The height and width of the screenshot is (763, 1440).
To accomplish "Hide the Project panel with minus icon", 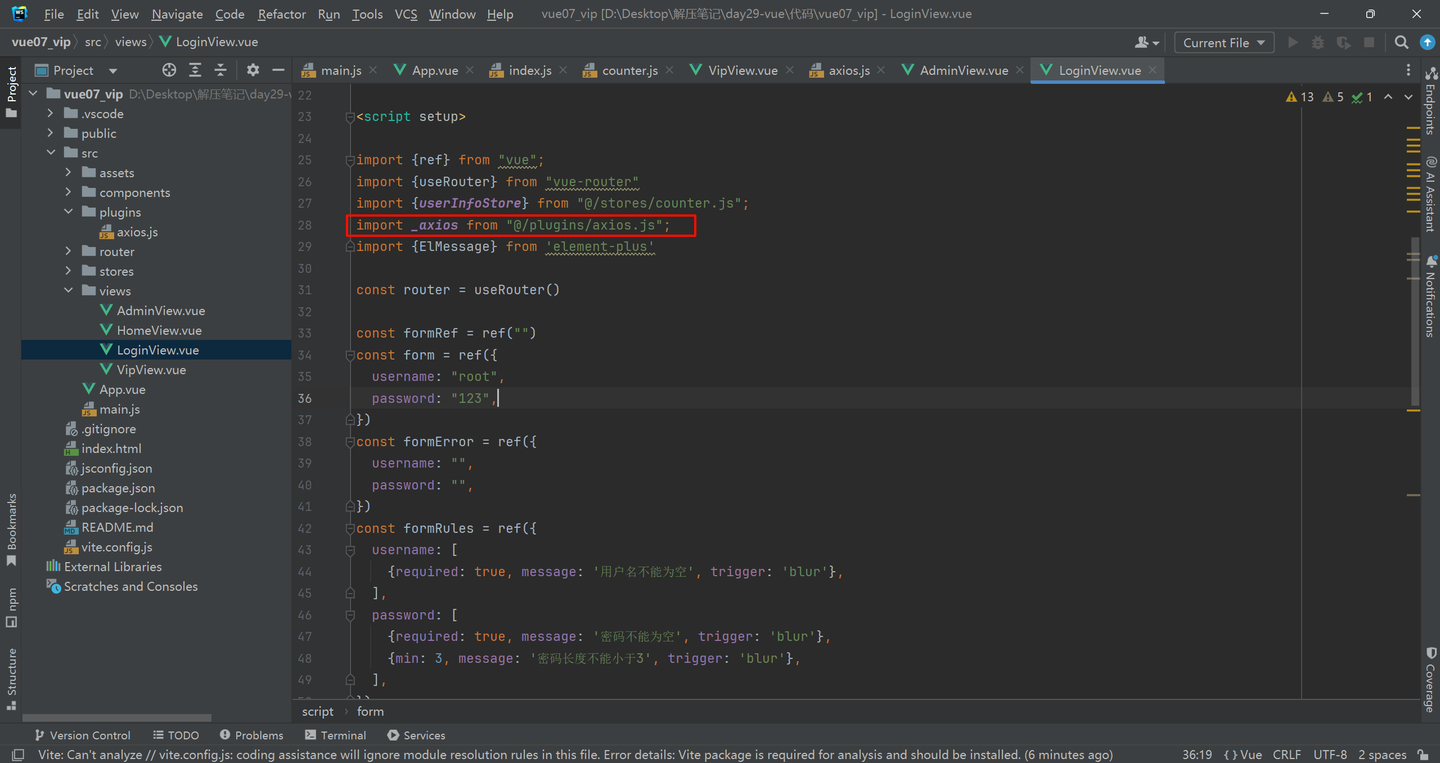I will pyautogui.click(x=278, y=70).
